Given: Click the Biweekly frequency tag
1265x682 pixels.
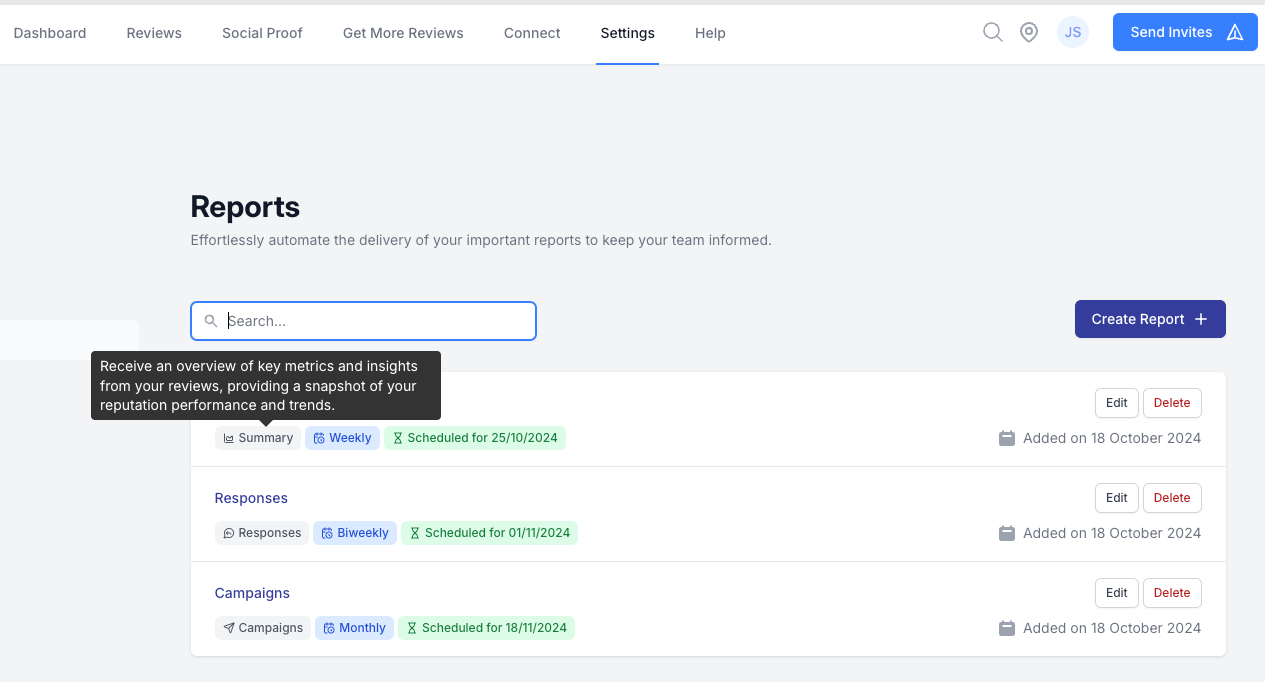Looking at the screenshot, I should tap(355, 533).
